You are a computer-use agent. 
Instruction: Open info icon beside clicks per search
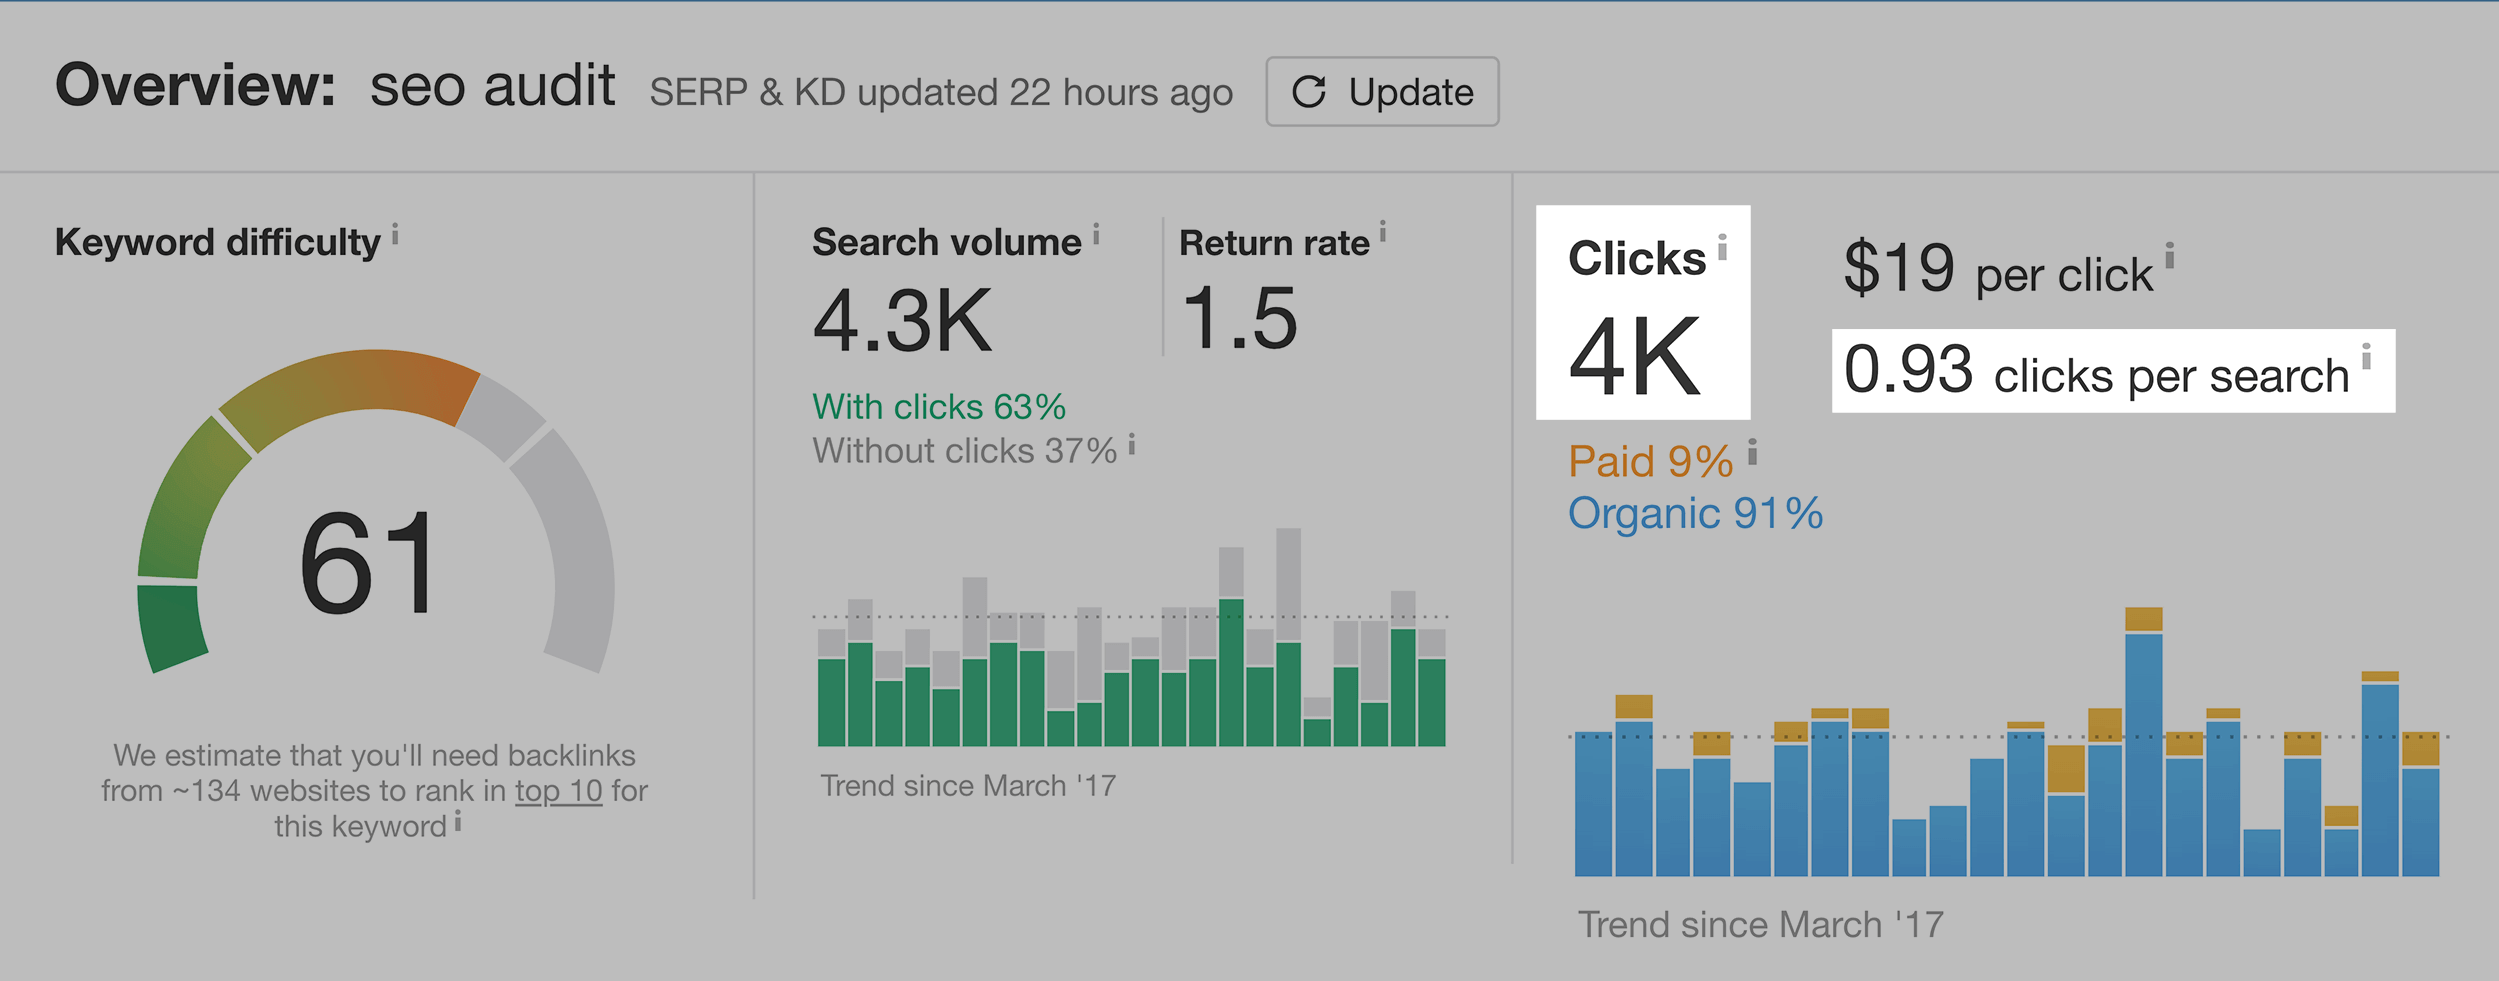[x=2366, y=356]
